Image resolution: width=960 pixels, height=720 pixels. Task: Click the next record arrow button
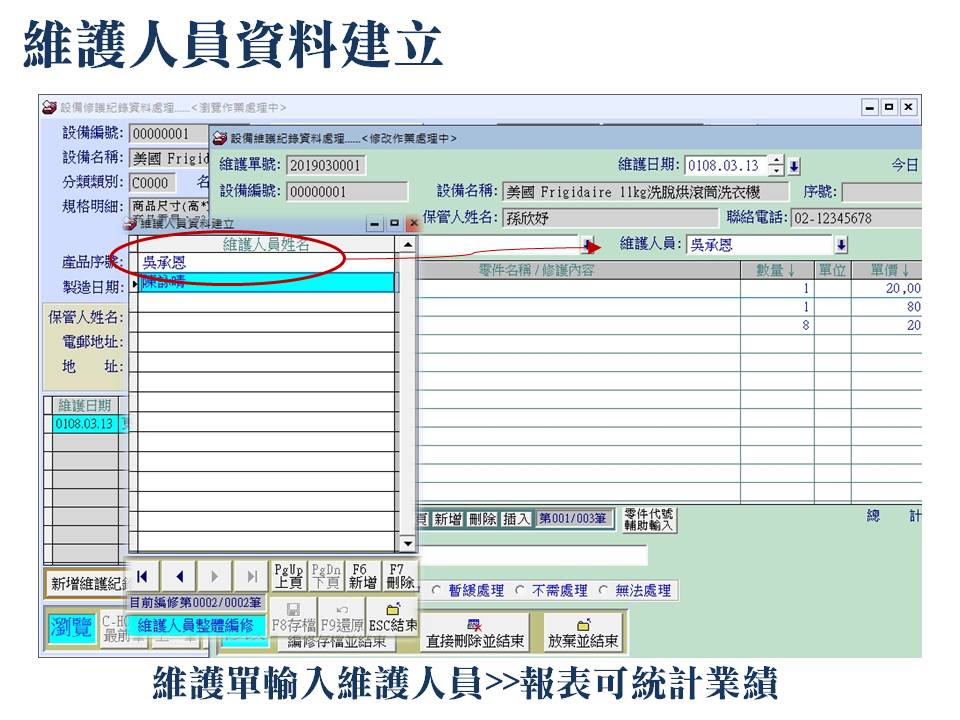tap(215, 576)
